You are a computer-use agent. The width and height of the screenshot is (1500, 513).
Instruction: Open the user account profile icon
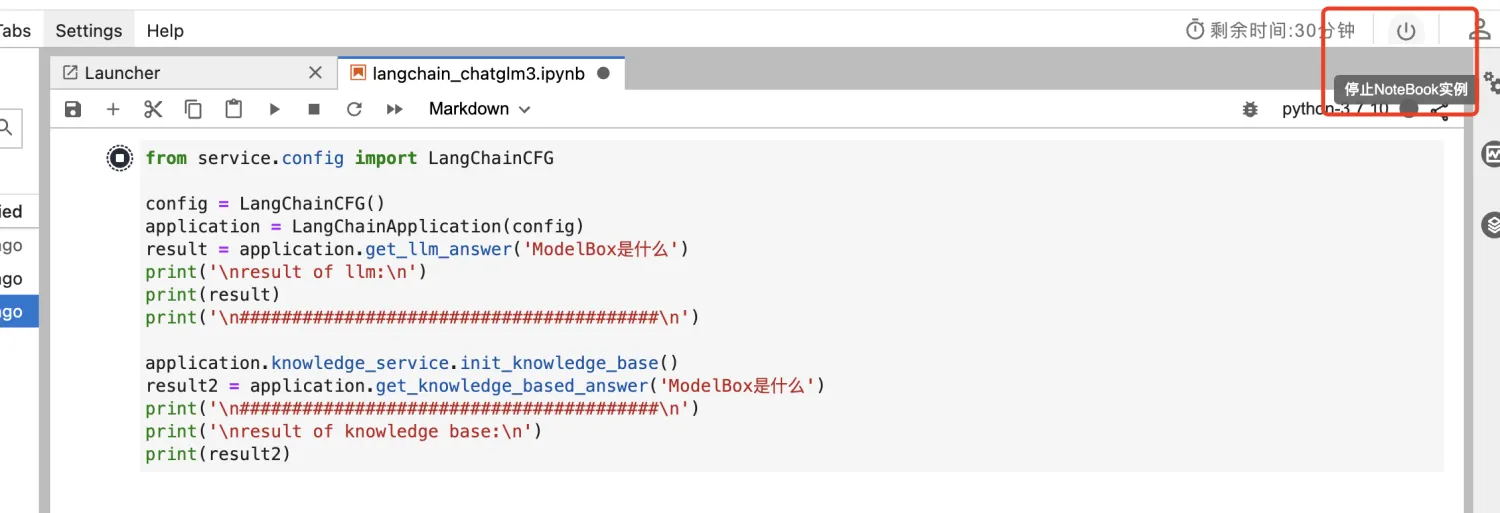(x=1479, y=31)
